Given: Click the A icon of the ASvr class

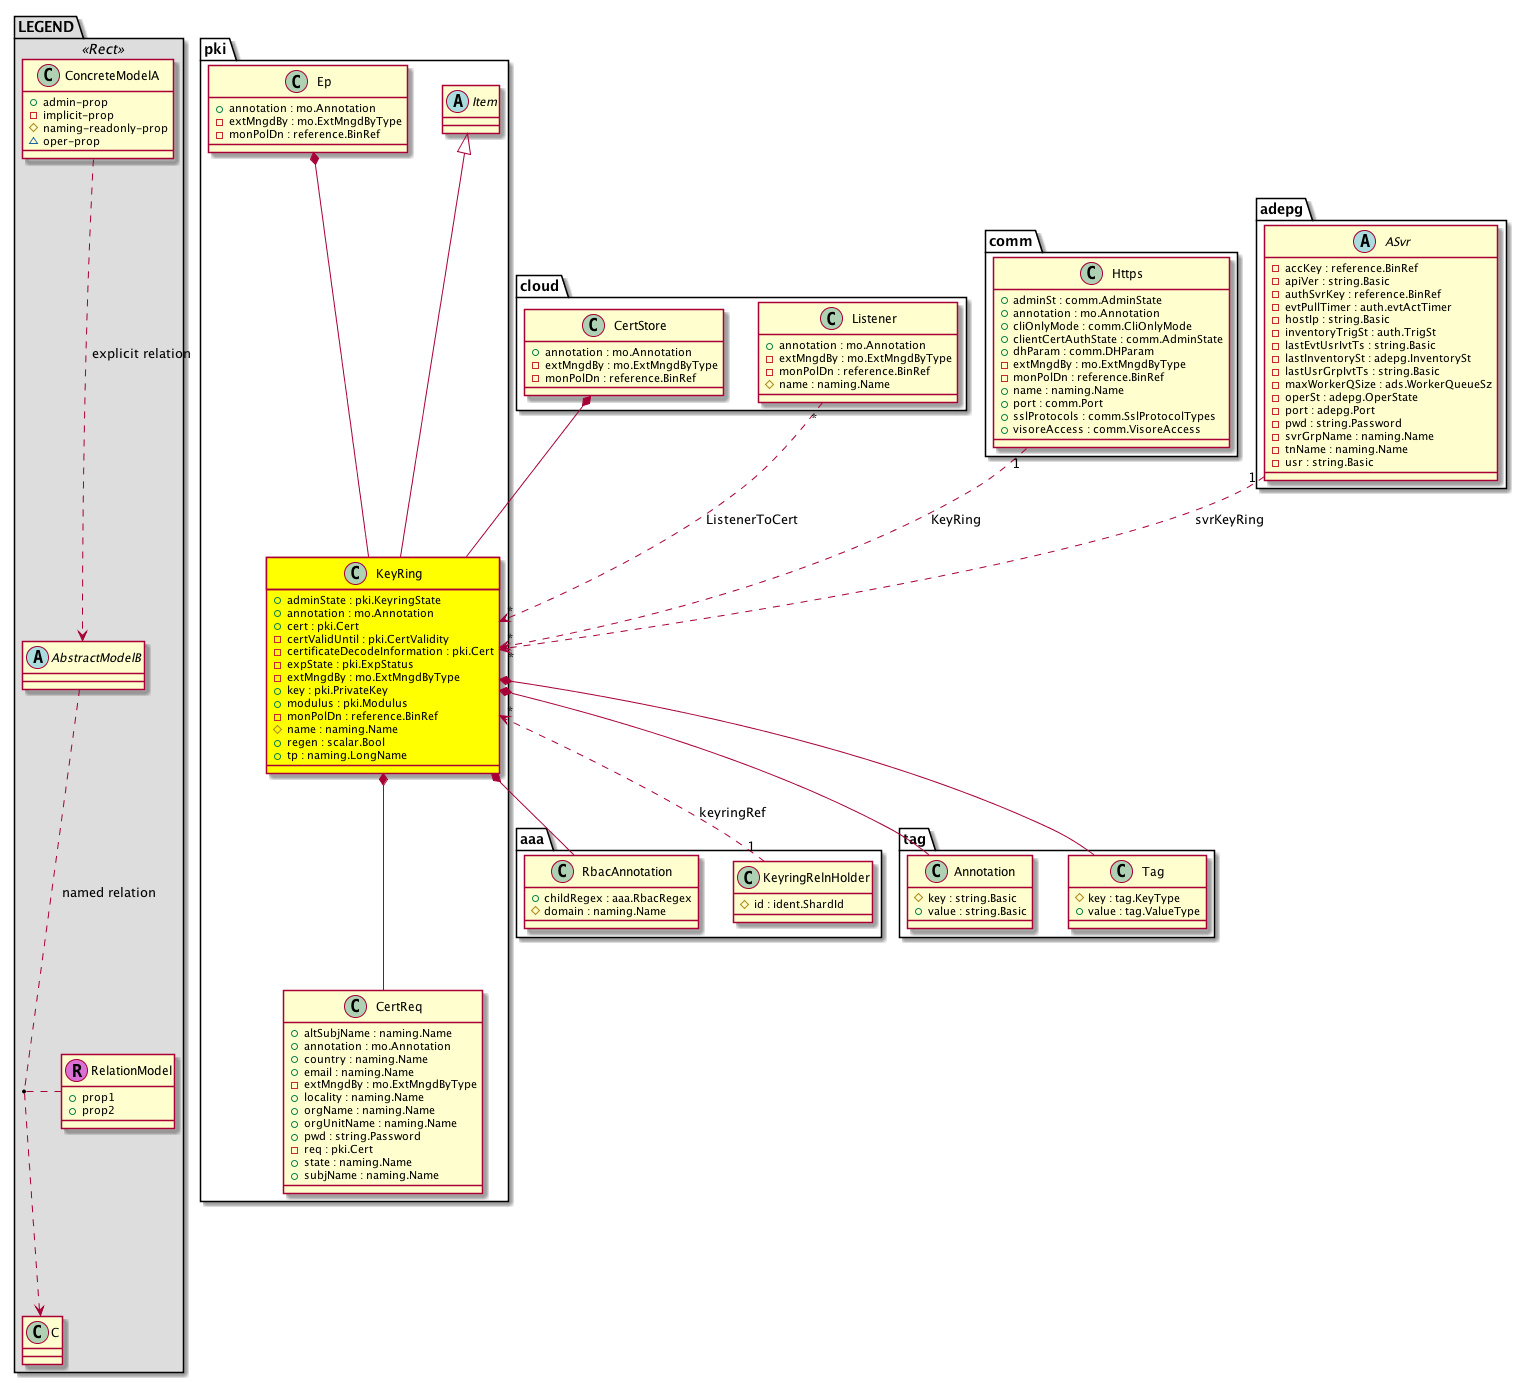Looking at the screenshot, I should coord(1364,241).
